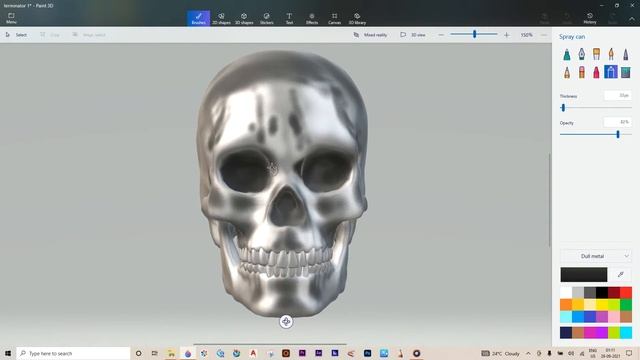Open the 3D library tab
This screenshot has height=360, width=640.
[357, 18]
